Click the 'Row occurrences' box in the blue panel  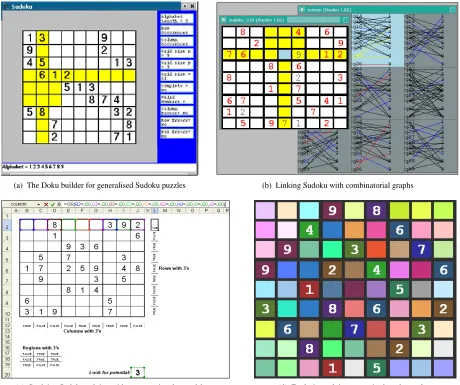(176, 30)
